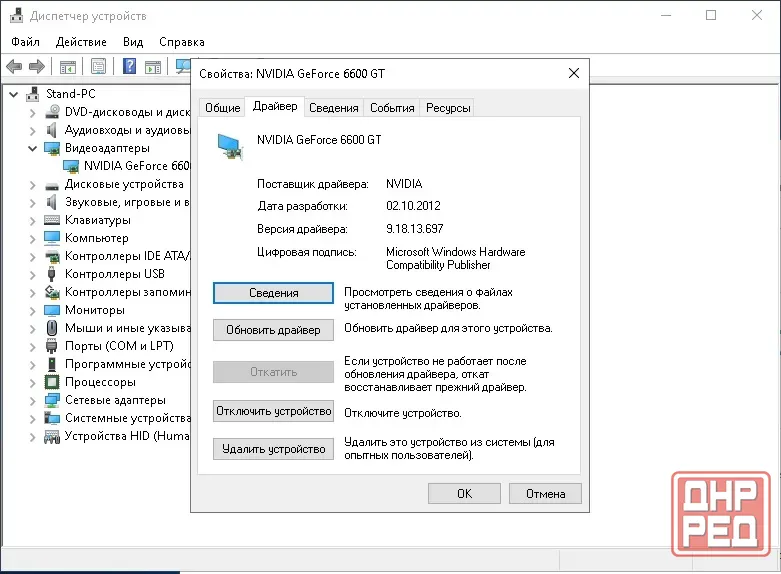Click the Stand-PC computer icon

(33, 94)
